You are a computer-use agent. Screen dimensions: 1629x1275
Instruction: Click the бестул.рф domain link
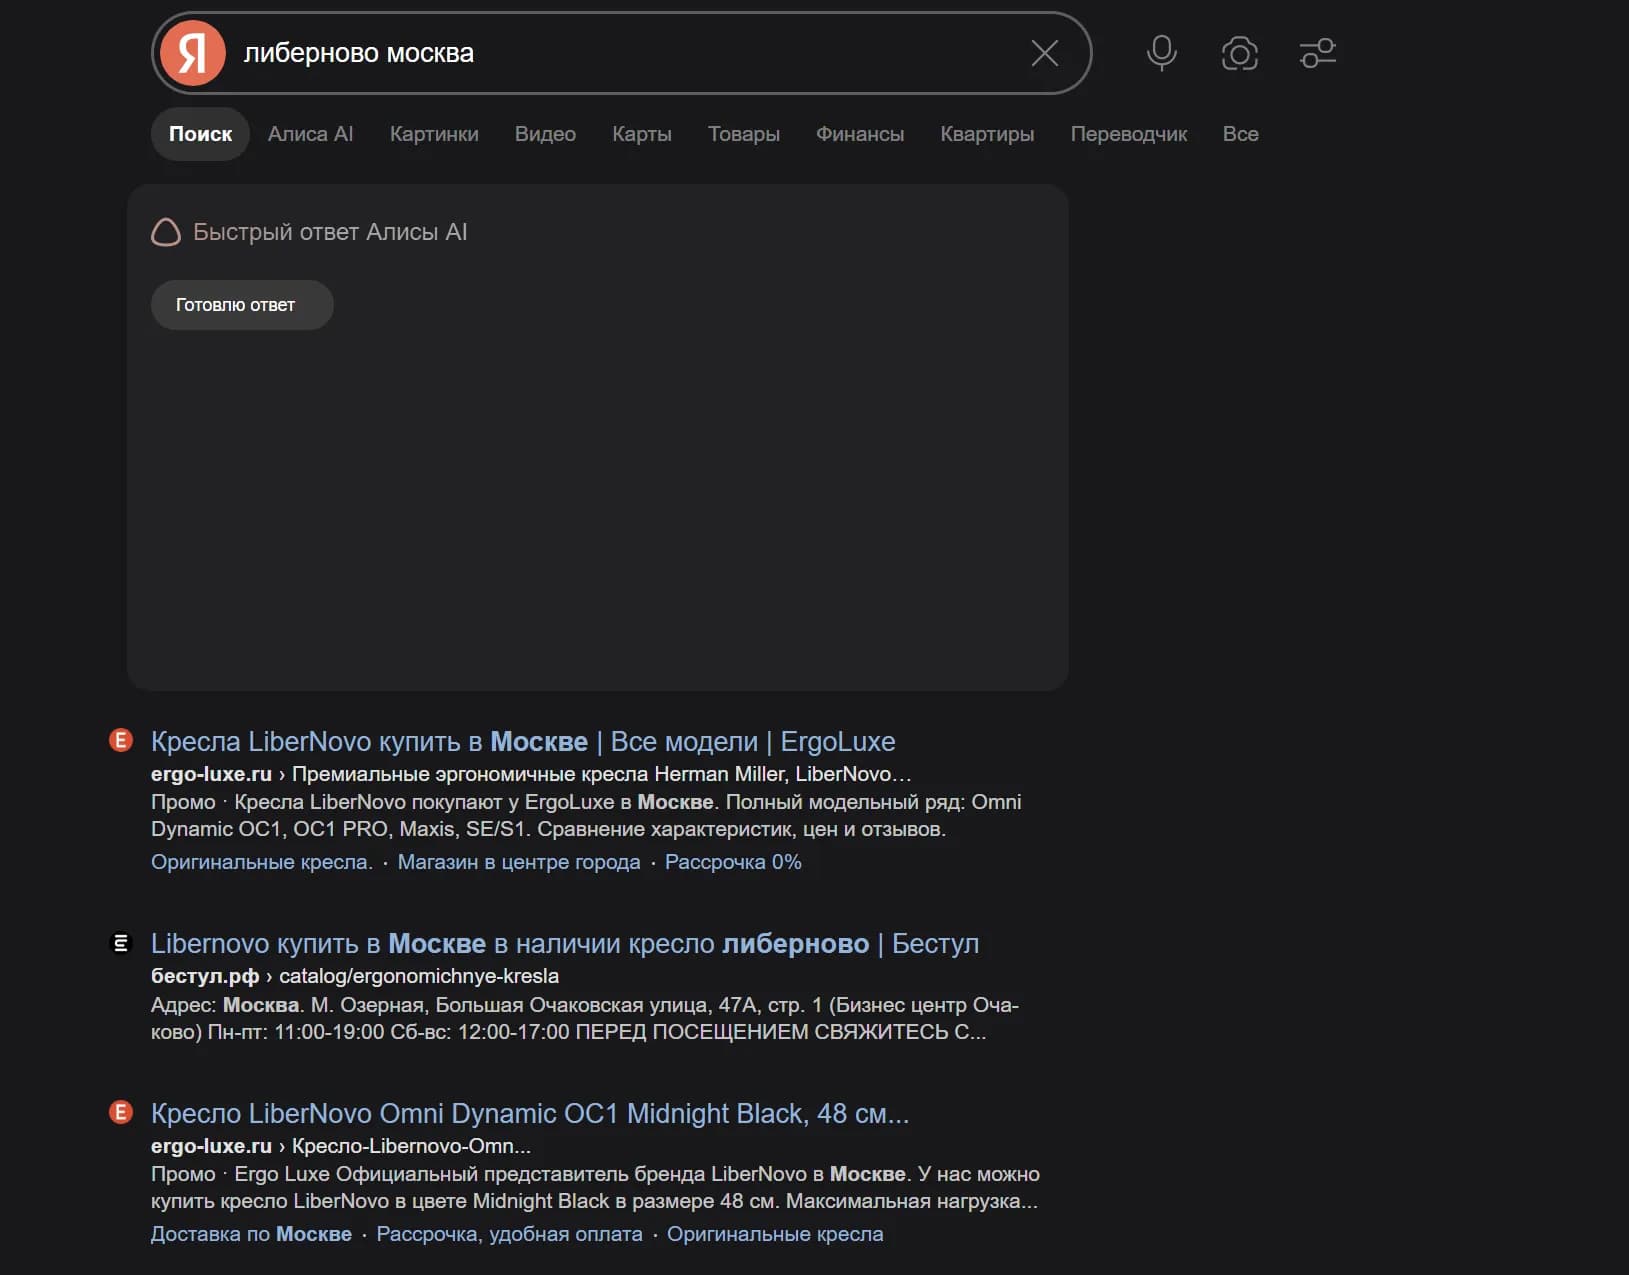coord(205,976)
